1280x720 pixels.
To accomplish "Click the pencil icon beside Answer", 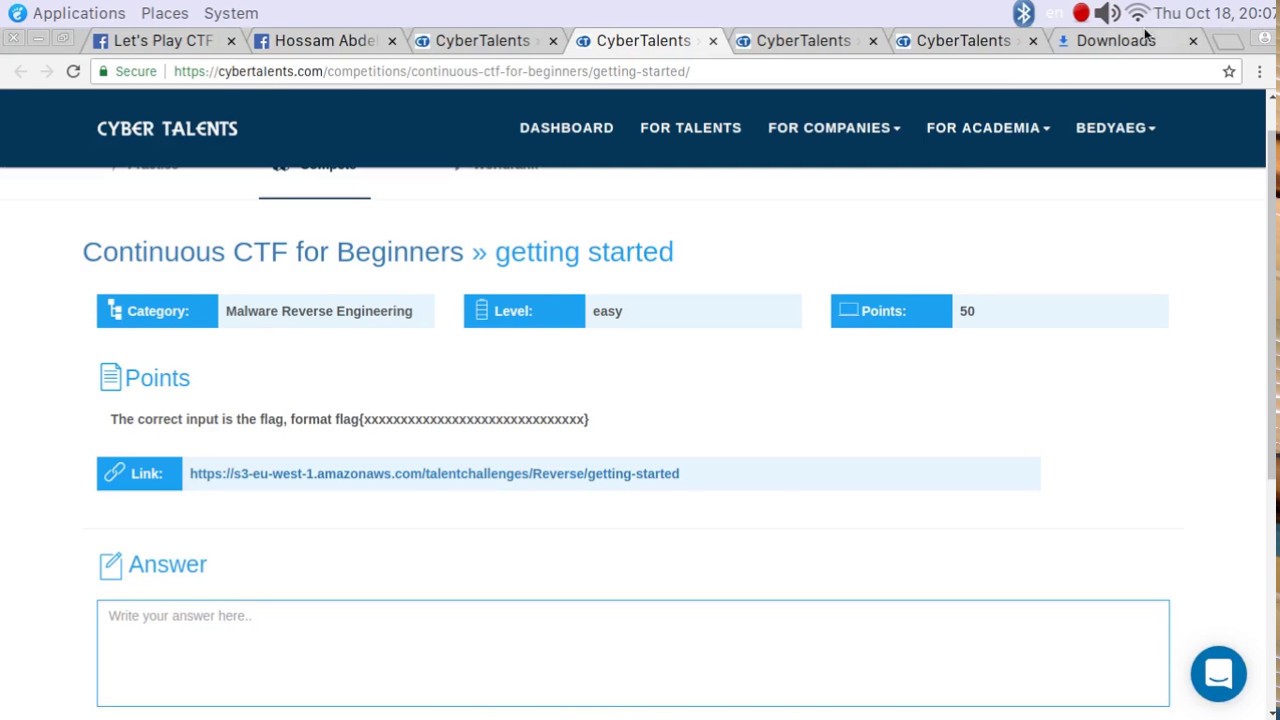I will (x=110, y=565).
